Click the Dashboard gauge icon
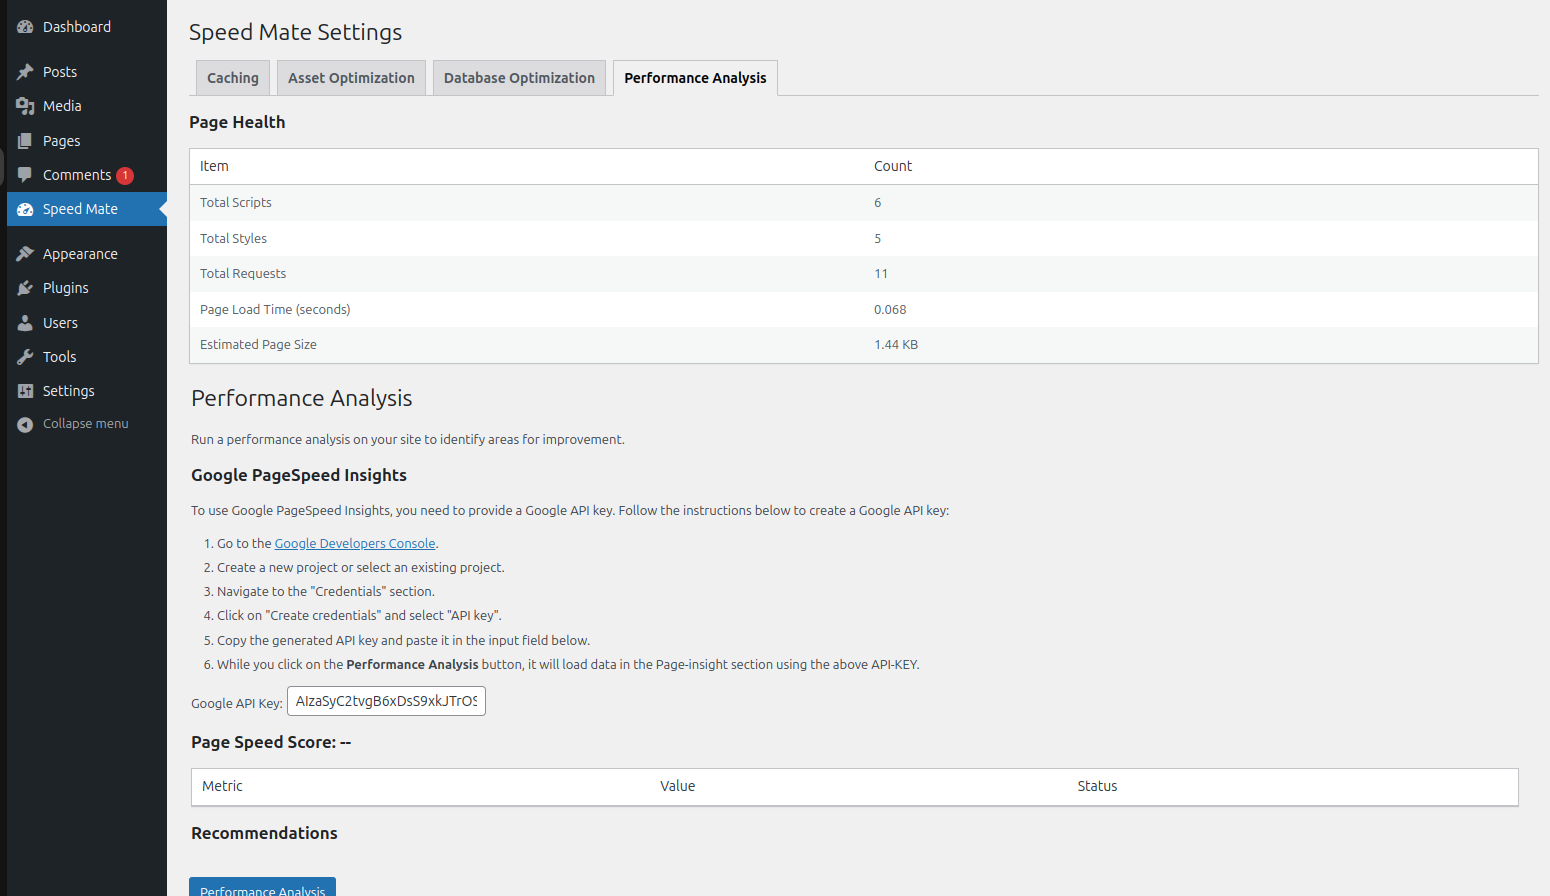This screenshot has height=896, width=1550. pyautogui.click(x=25, y=27)
